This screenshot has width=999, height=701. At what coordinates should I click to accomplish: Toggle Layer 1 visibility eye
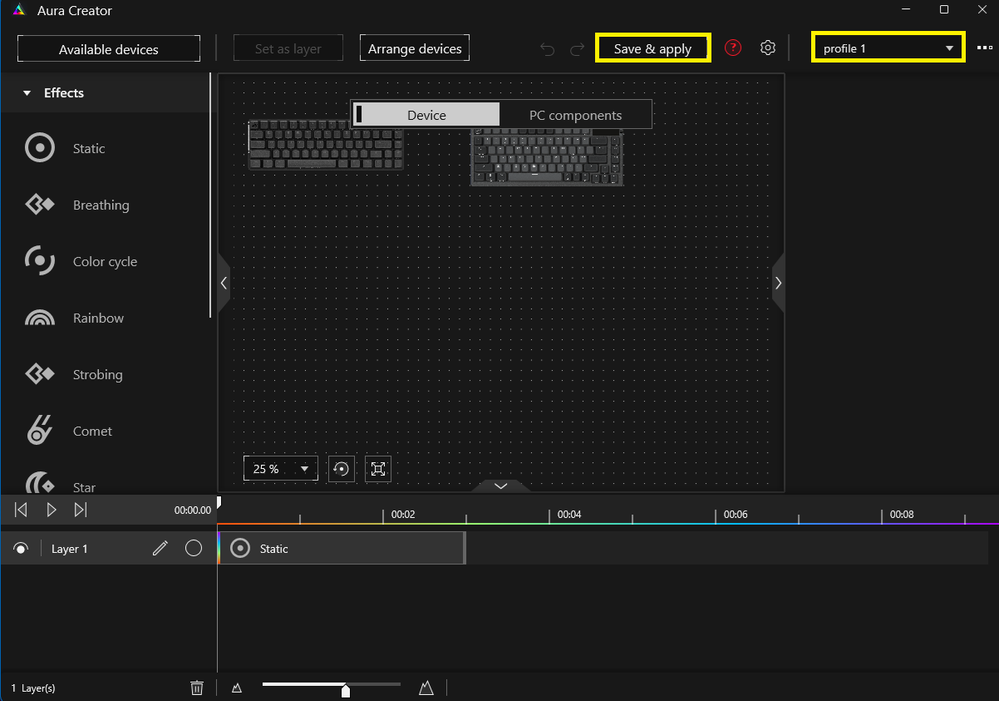point(20,548)
